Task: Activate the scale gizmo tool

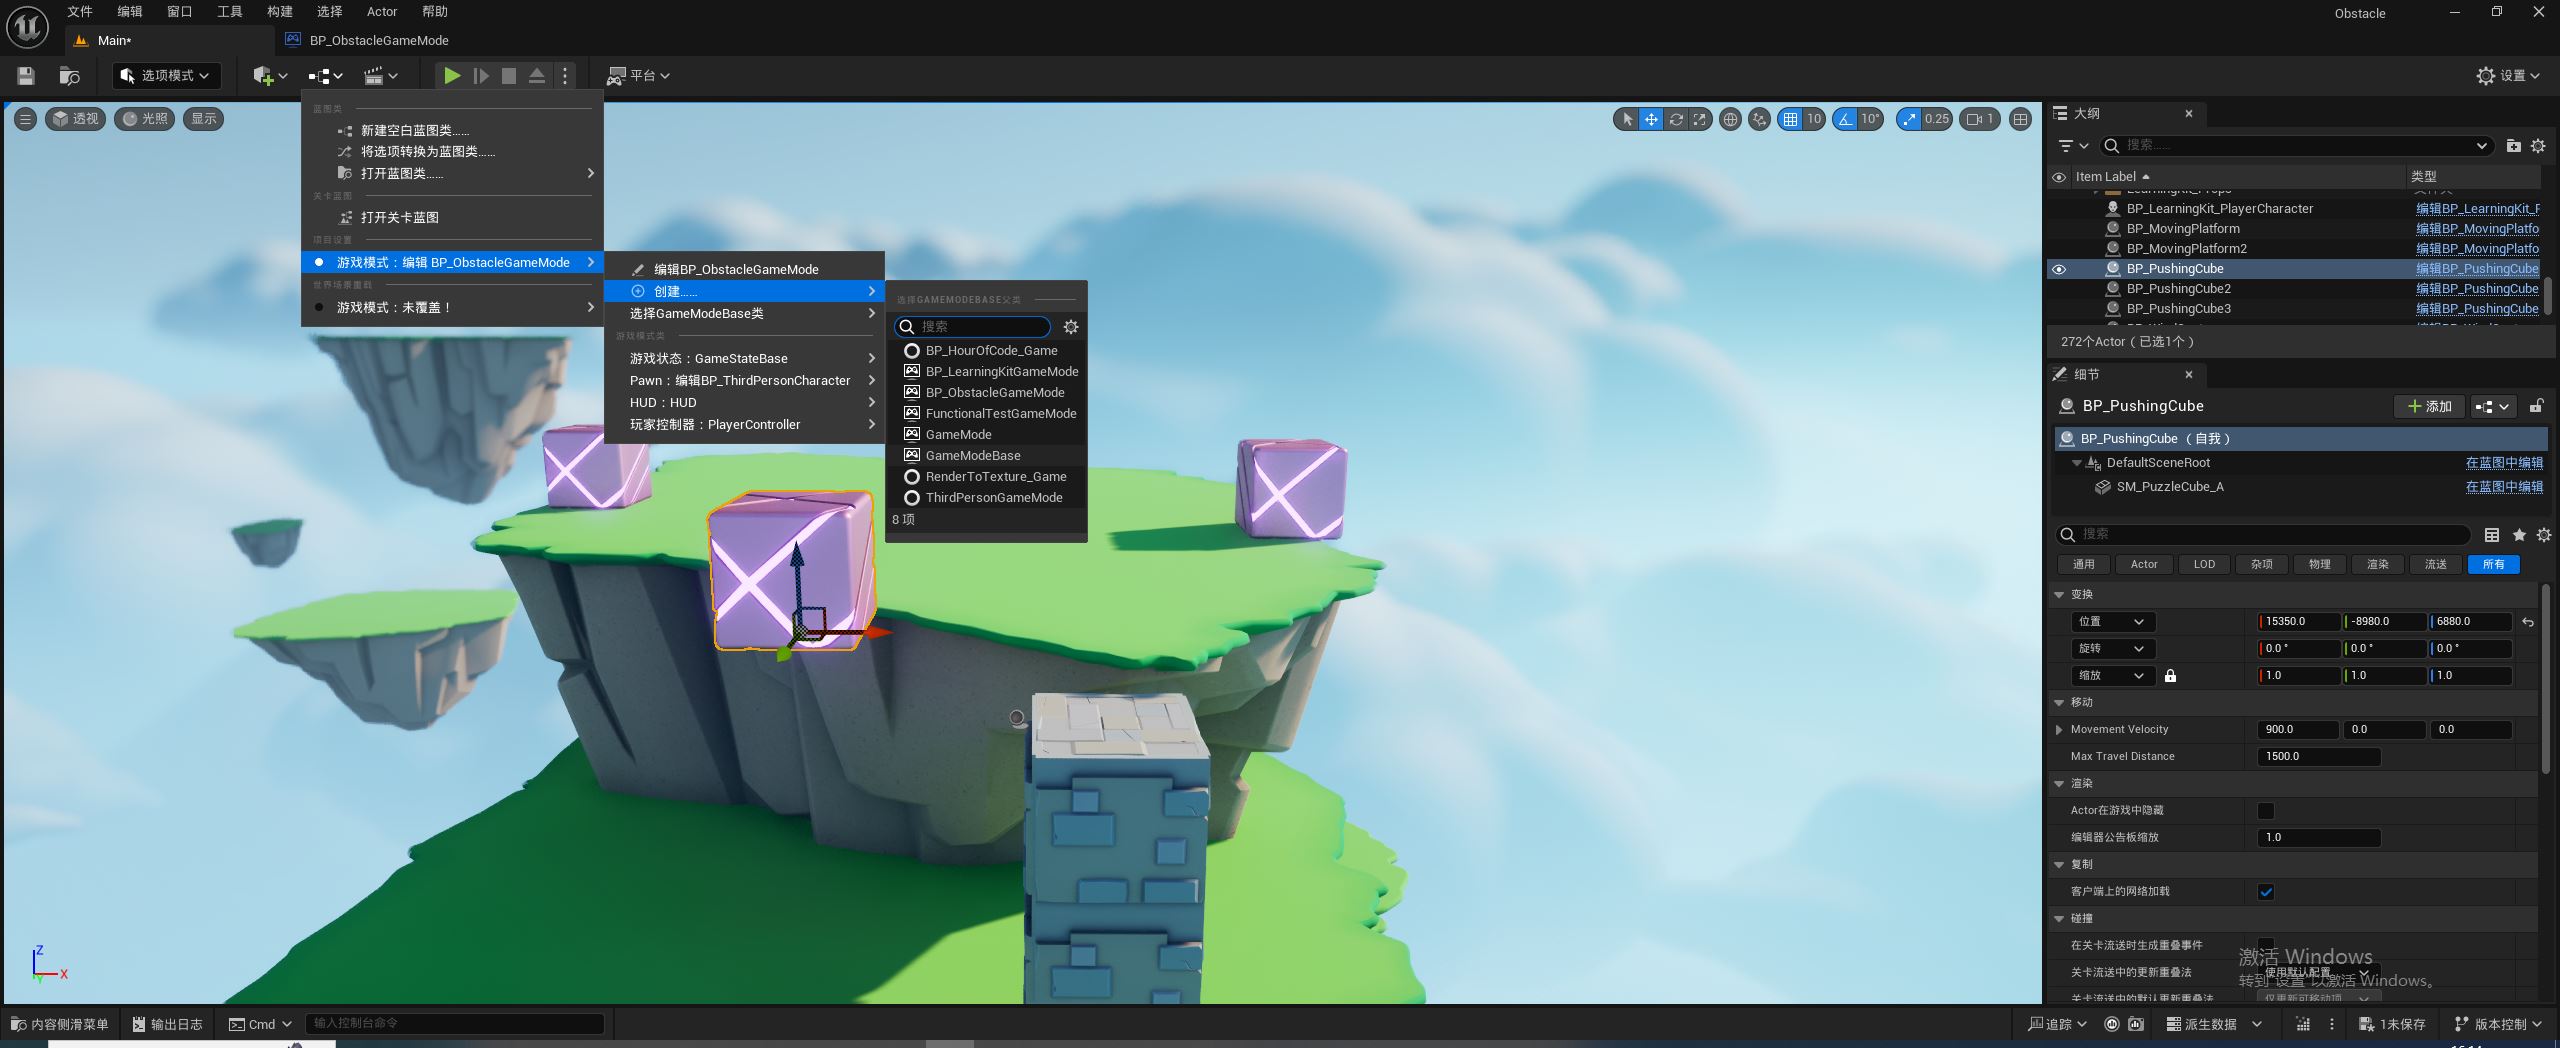Action: (1700, 119)
